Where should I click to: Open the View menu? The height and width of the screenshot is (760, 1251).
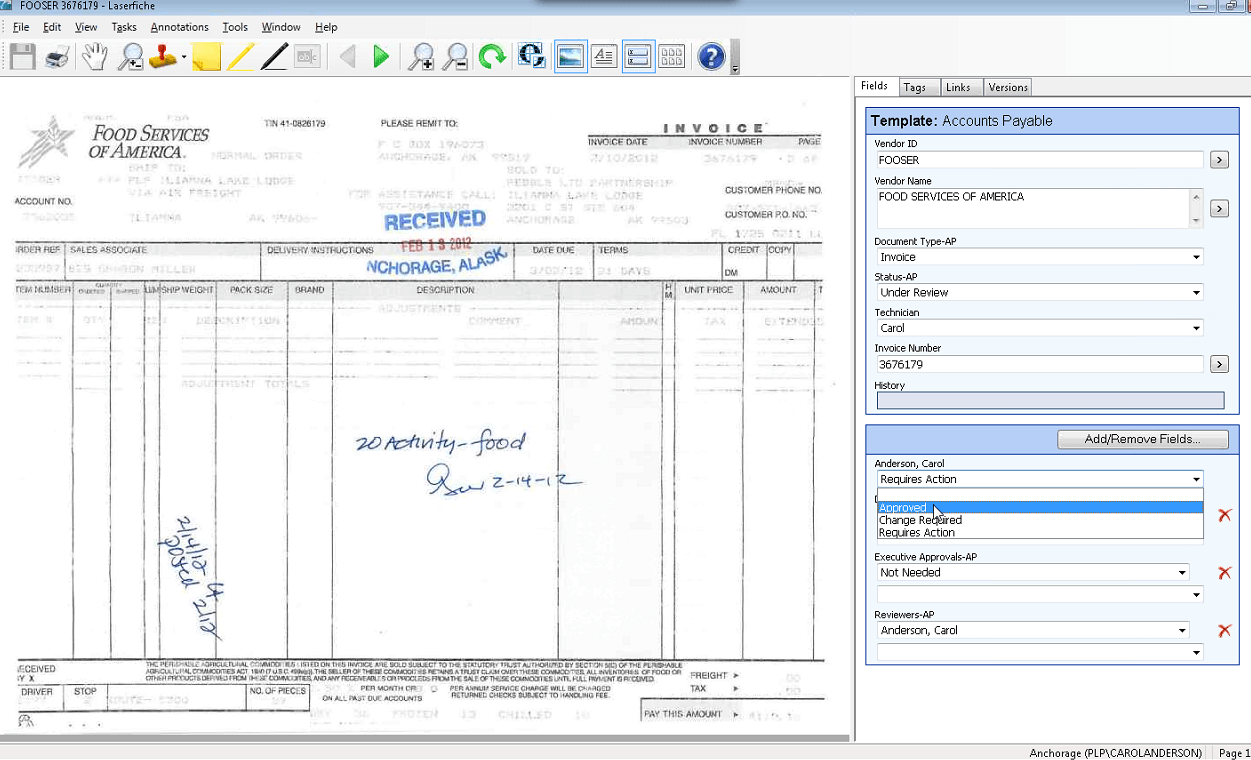tap(86, 27)
